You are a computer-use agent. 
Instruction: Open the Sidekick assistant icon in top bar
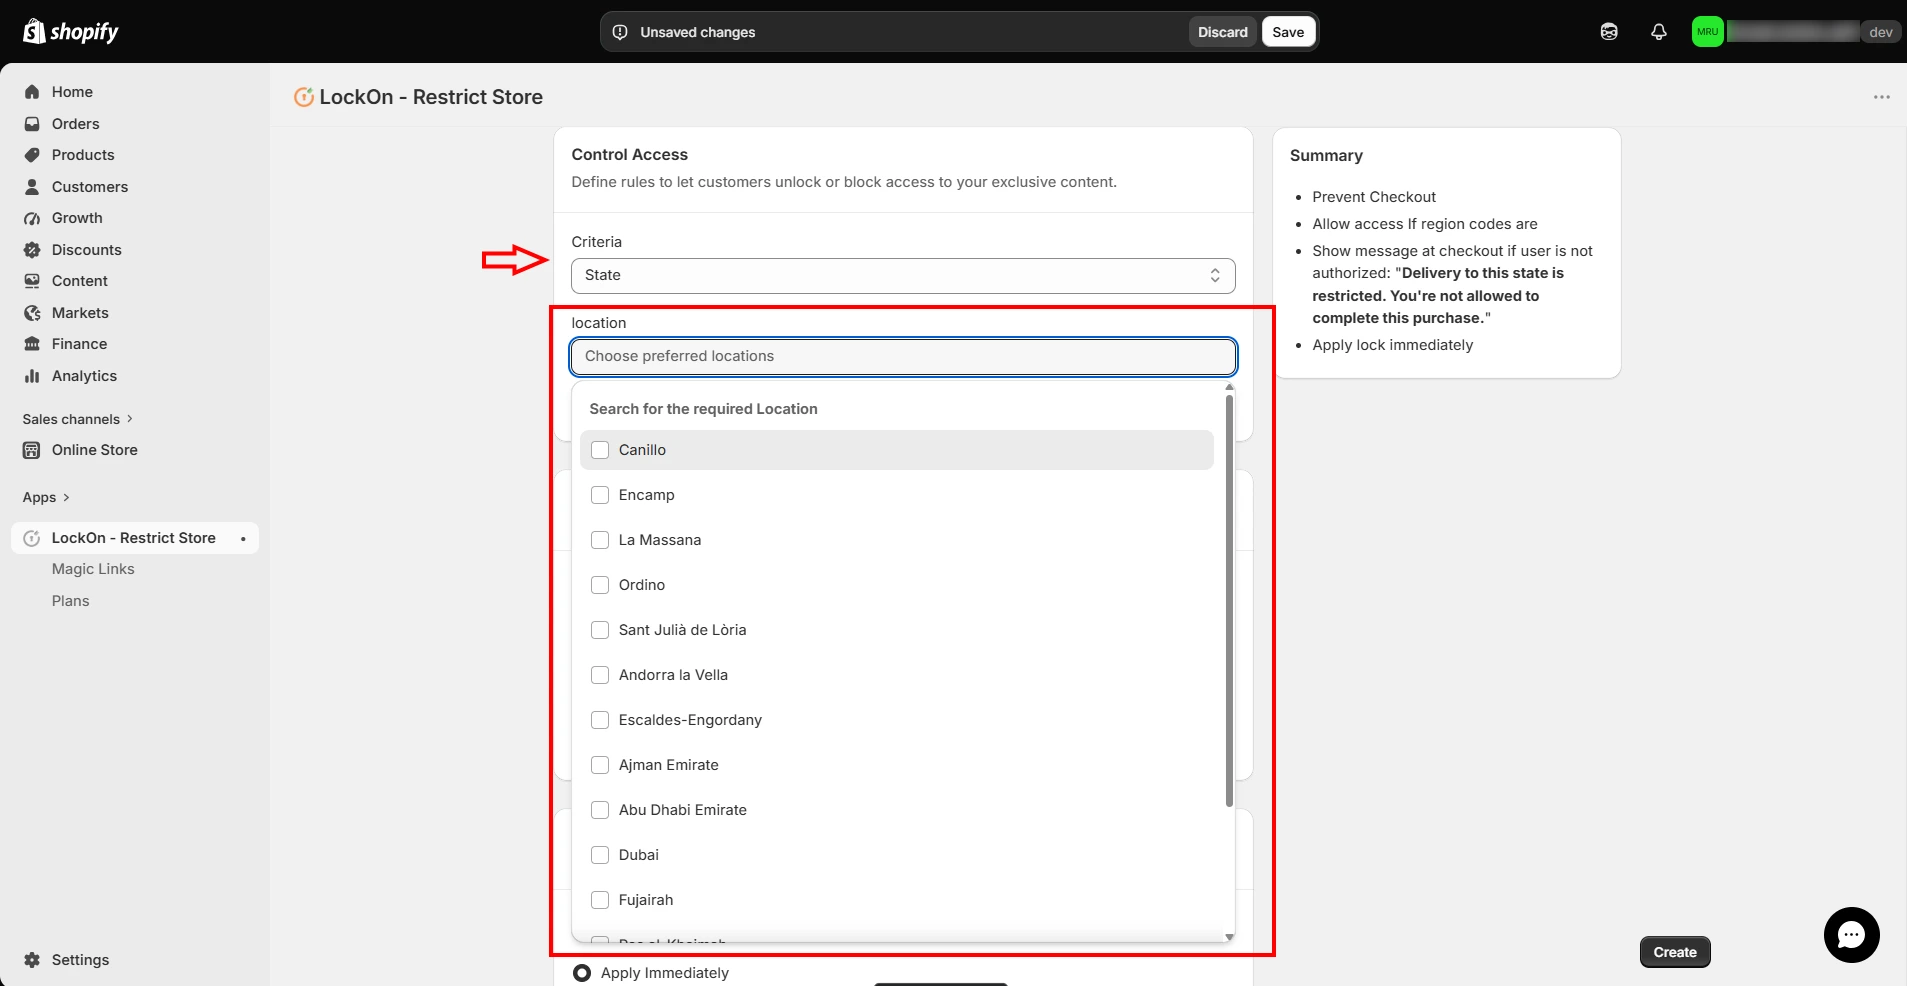[1609, 32]
